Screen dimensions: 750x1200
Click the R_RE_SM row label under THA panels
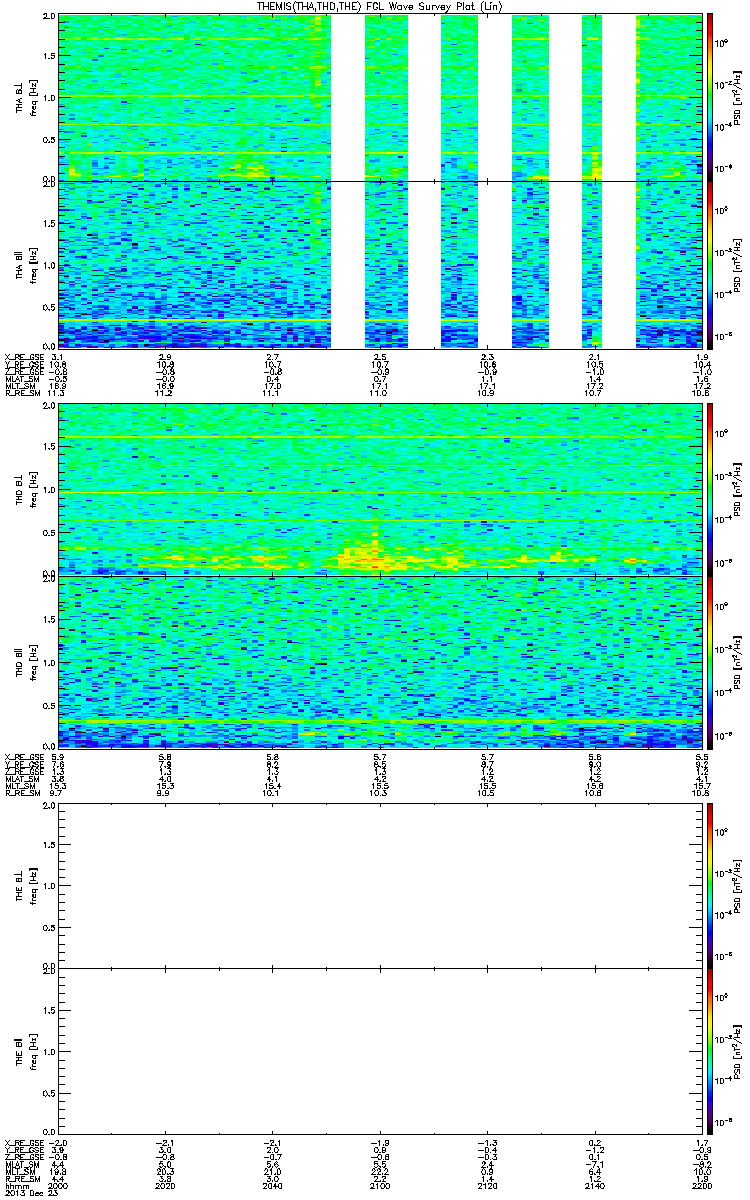tap(22, 394)
